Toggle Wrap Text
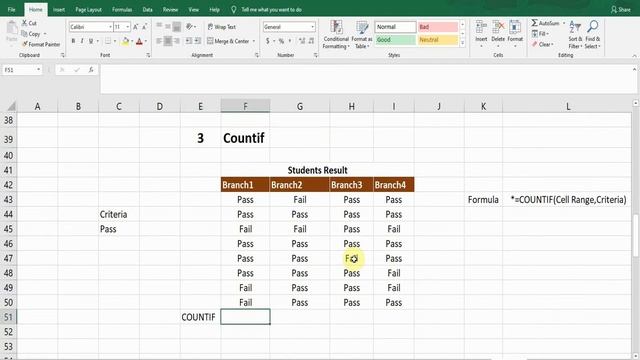Image resolution: width=640 pixels, height=360 pixels. click(x=222, y=27)
